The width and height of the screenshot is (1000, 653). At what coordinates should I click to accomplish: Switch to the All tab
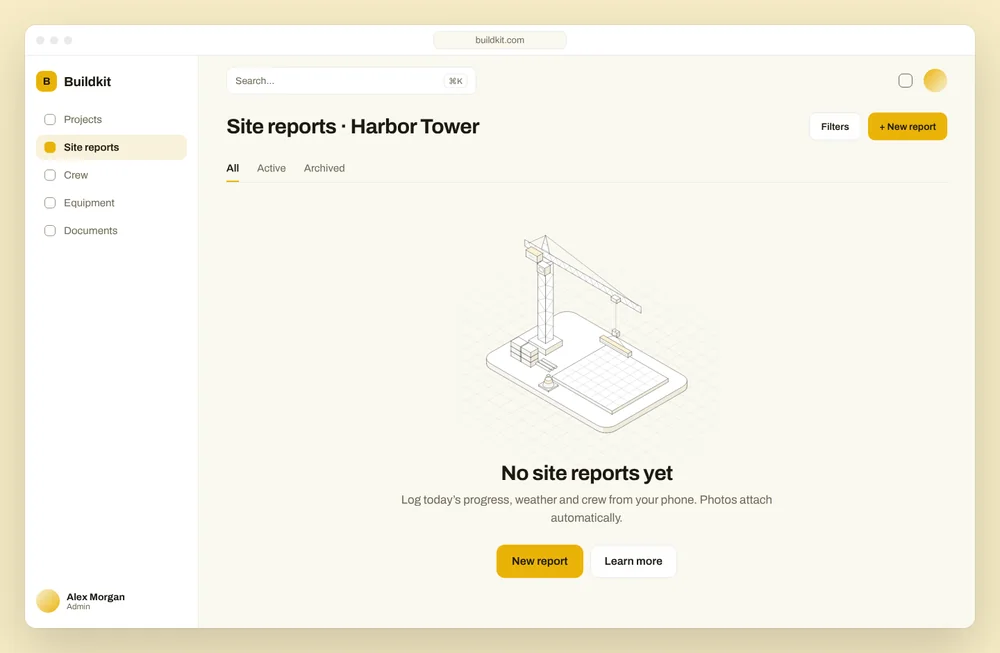(x=233, y=168)
